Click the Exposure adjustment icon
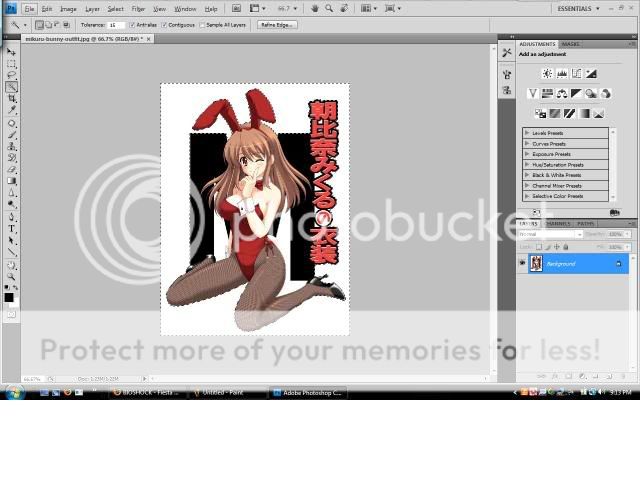 click(591, 73)
